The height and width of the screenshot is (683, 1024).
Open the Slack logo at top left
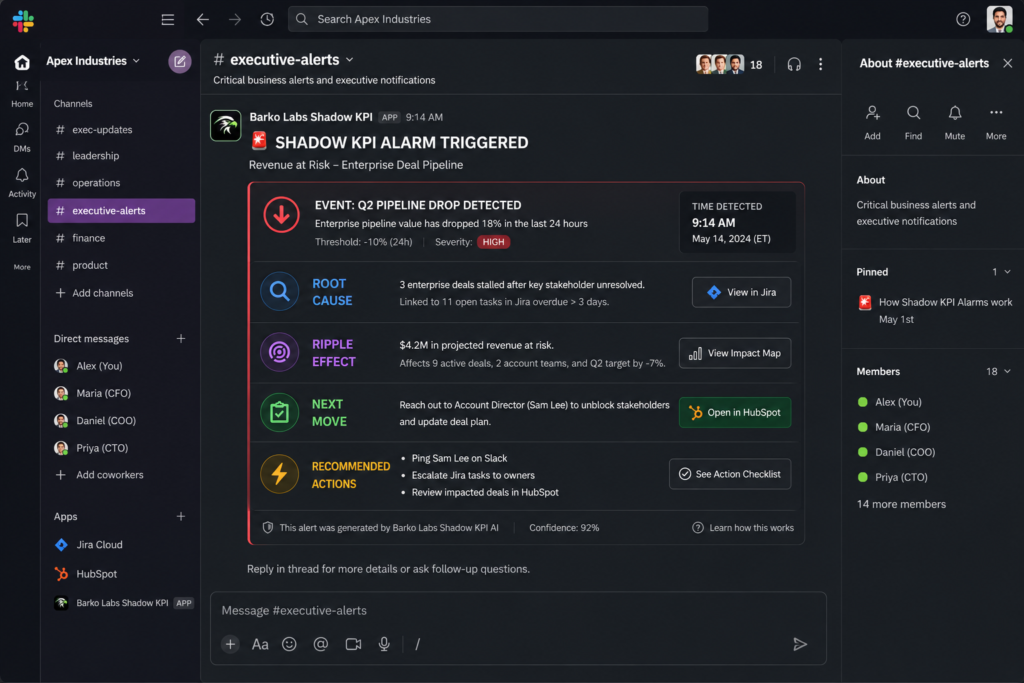point(23,21)
